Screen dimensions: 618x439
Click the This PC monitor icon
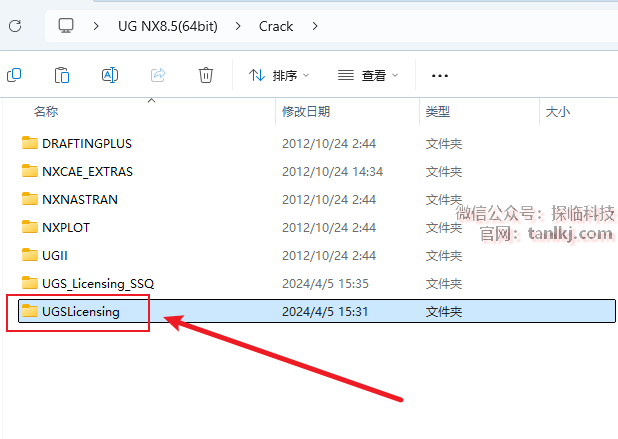(66, 26)
